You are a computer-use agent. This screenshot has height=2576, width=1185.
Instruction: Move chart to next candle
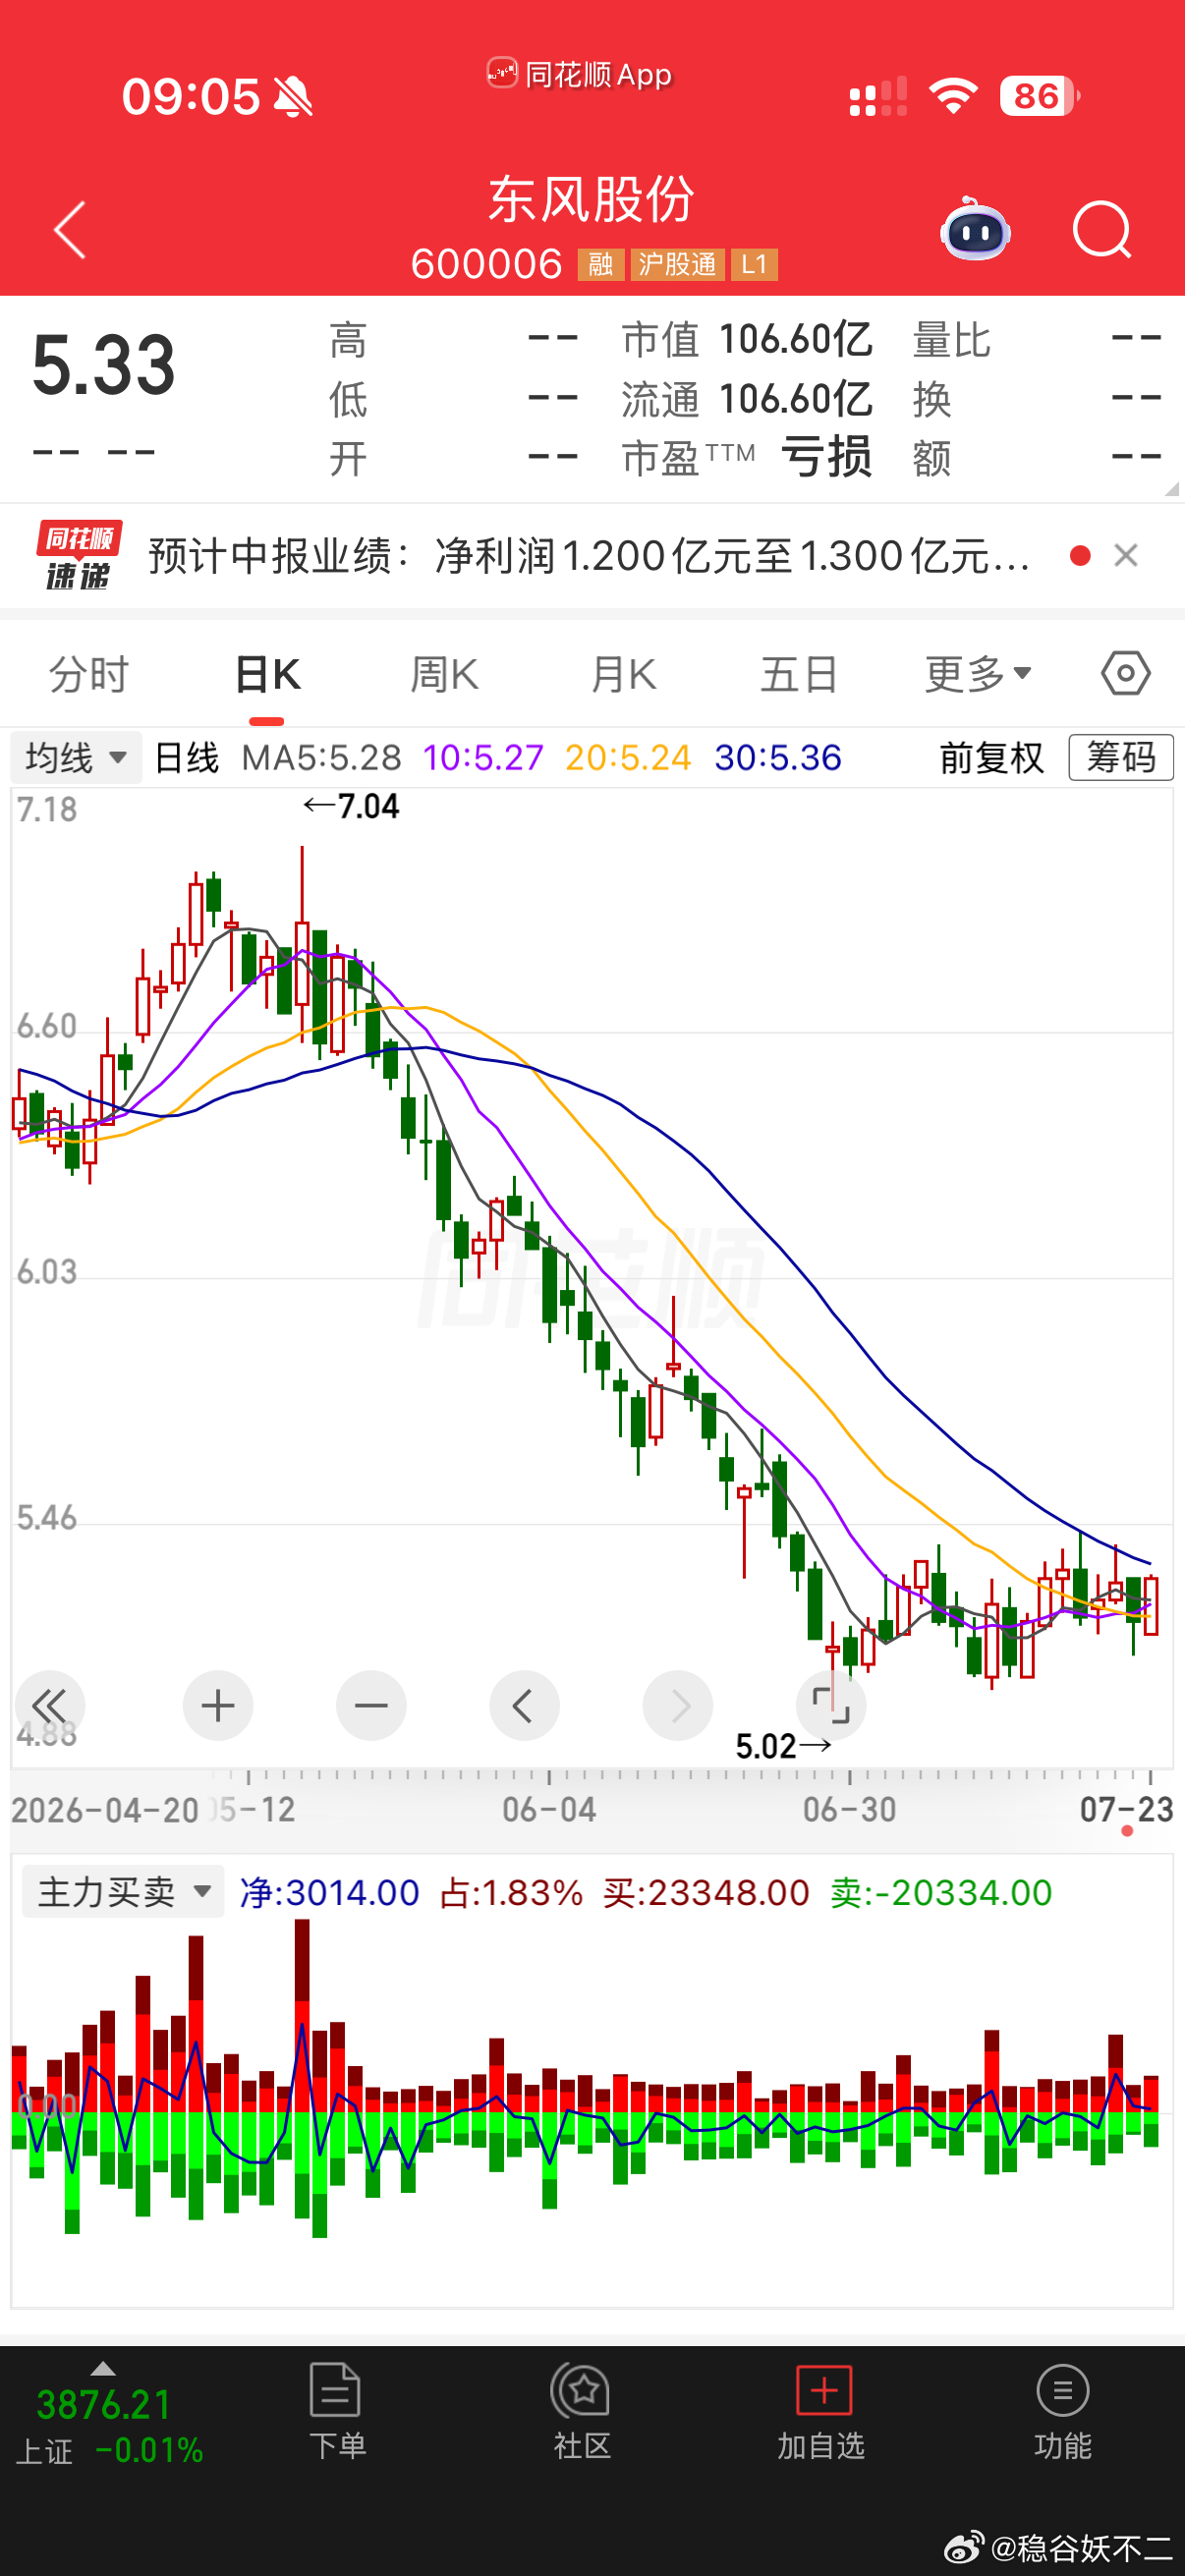[678, 1705]
